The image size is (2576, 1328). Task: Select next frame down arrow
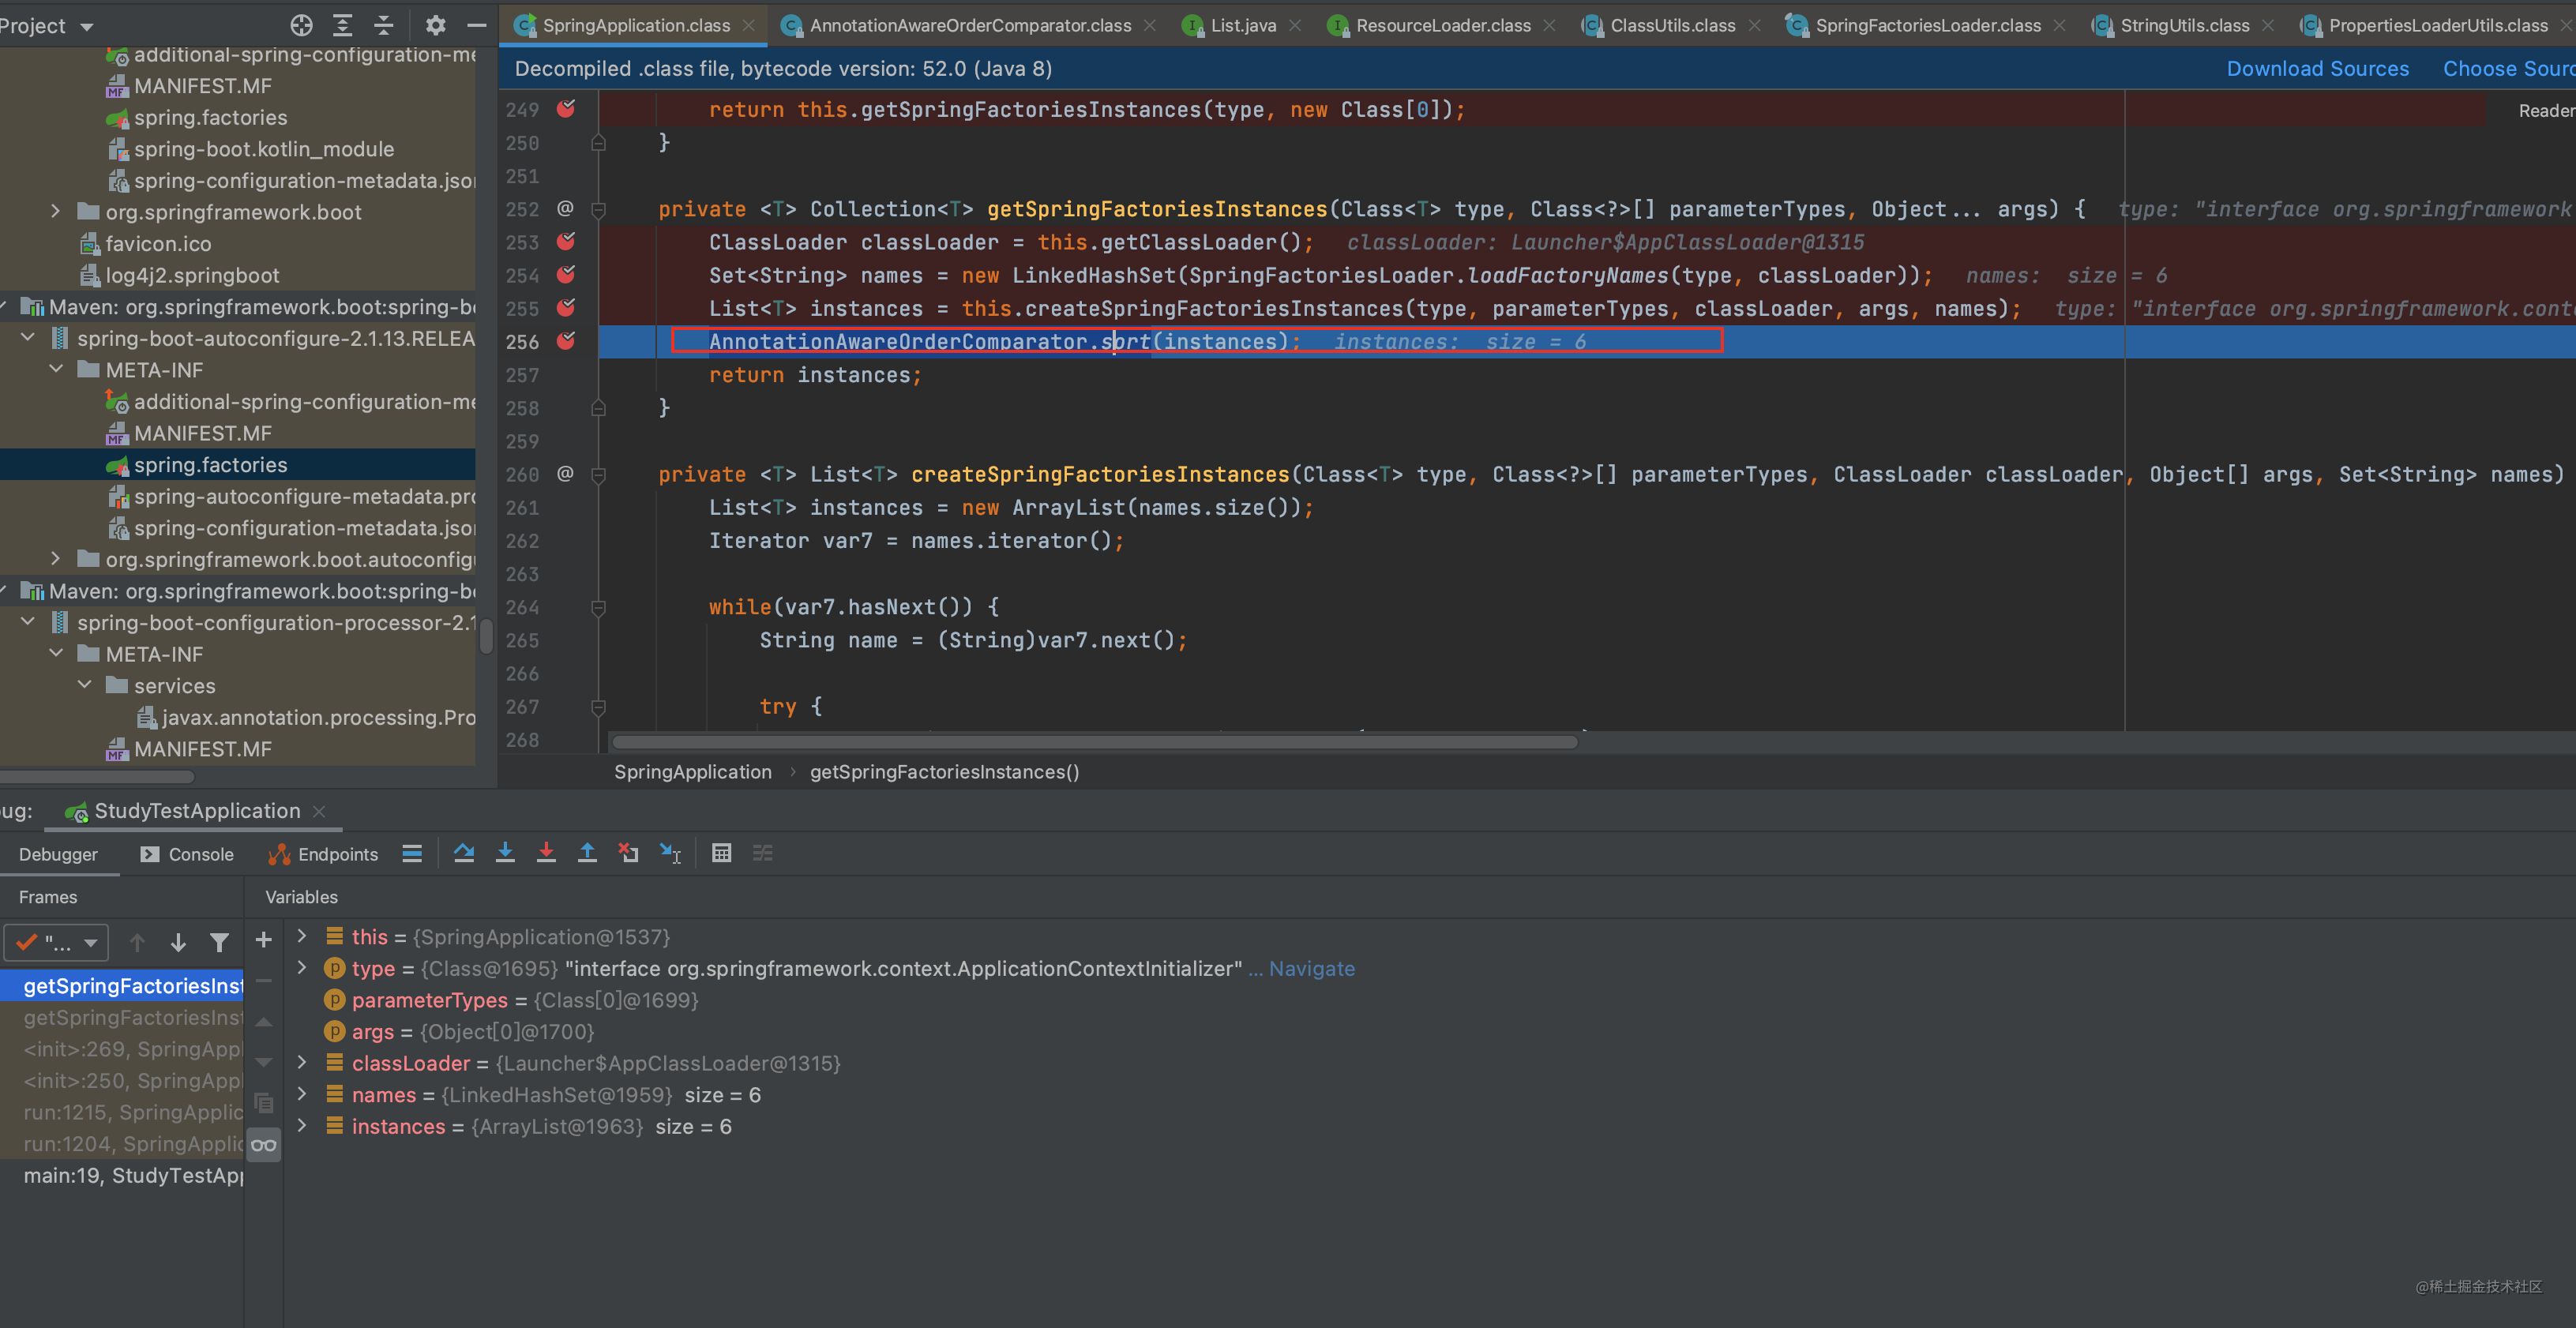pyautogui.click(x=178, y=942)
